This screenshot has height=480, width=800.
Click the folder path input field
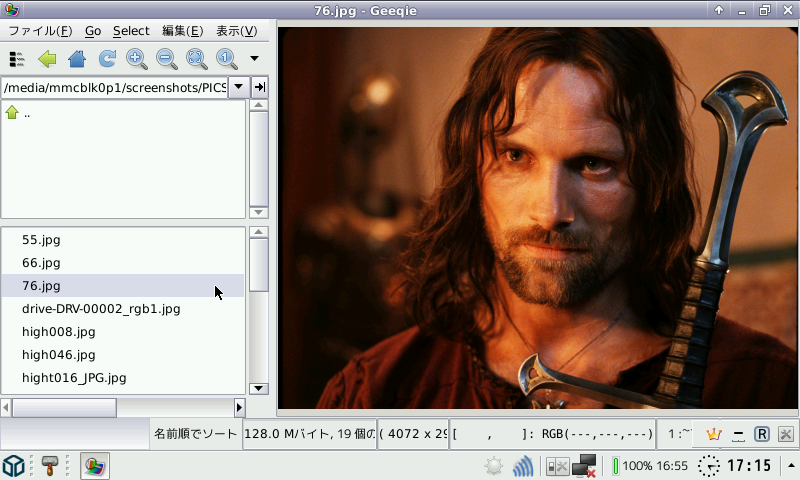114,87
